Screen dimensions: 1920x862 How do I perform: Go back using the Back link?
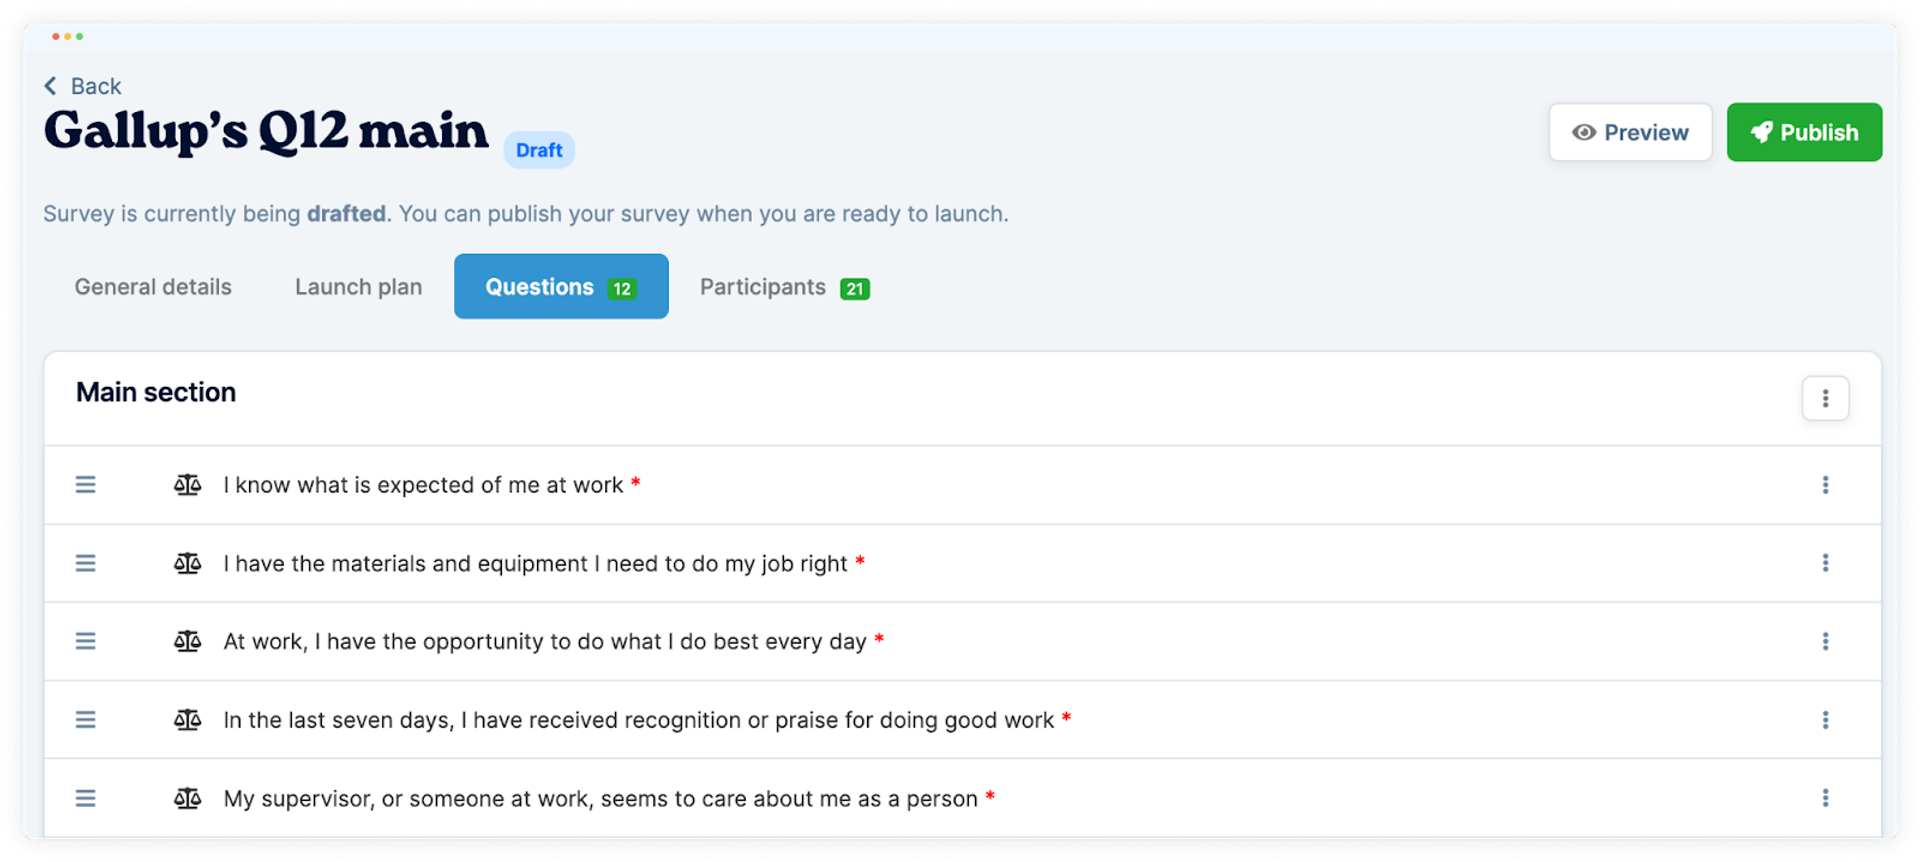[83, 86]
